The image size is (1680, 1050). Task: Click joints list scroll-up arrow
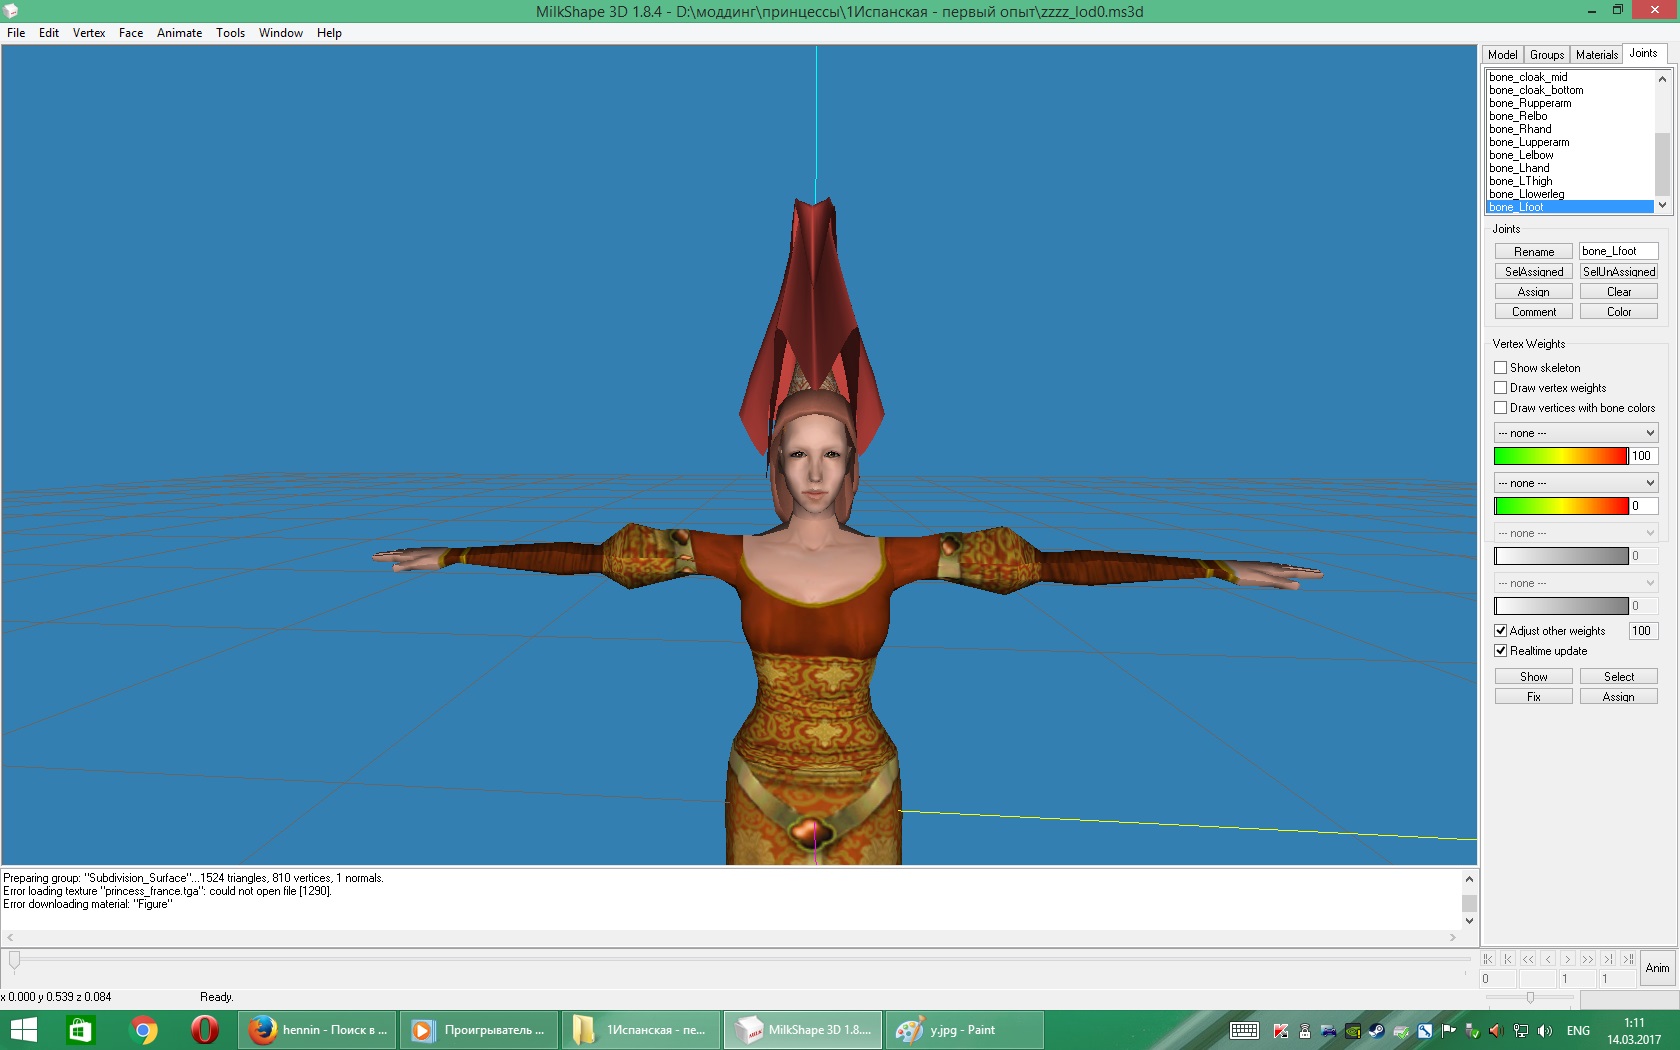pyautogui.click(x=1662, y=78)
